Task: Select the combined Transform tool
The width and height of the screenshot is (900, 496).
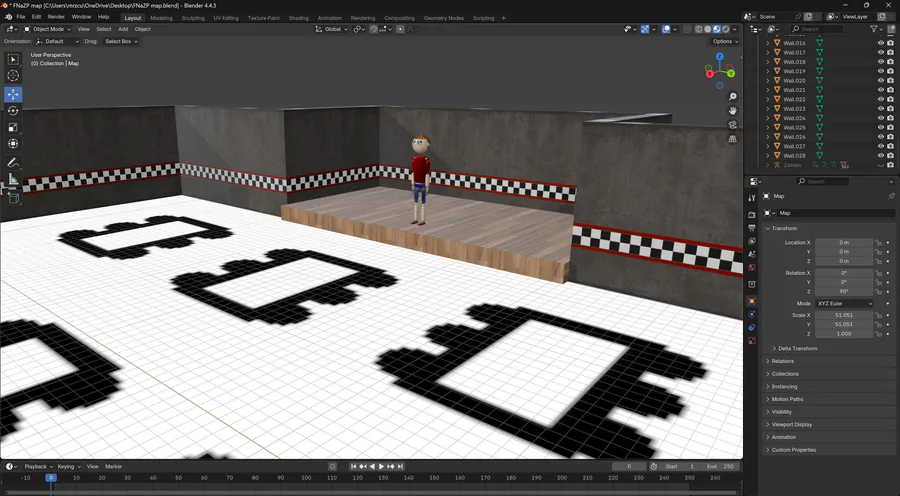Action: pyautogui.click(x=13, y=144)
